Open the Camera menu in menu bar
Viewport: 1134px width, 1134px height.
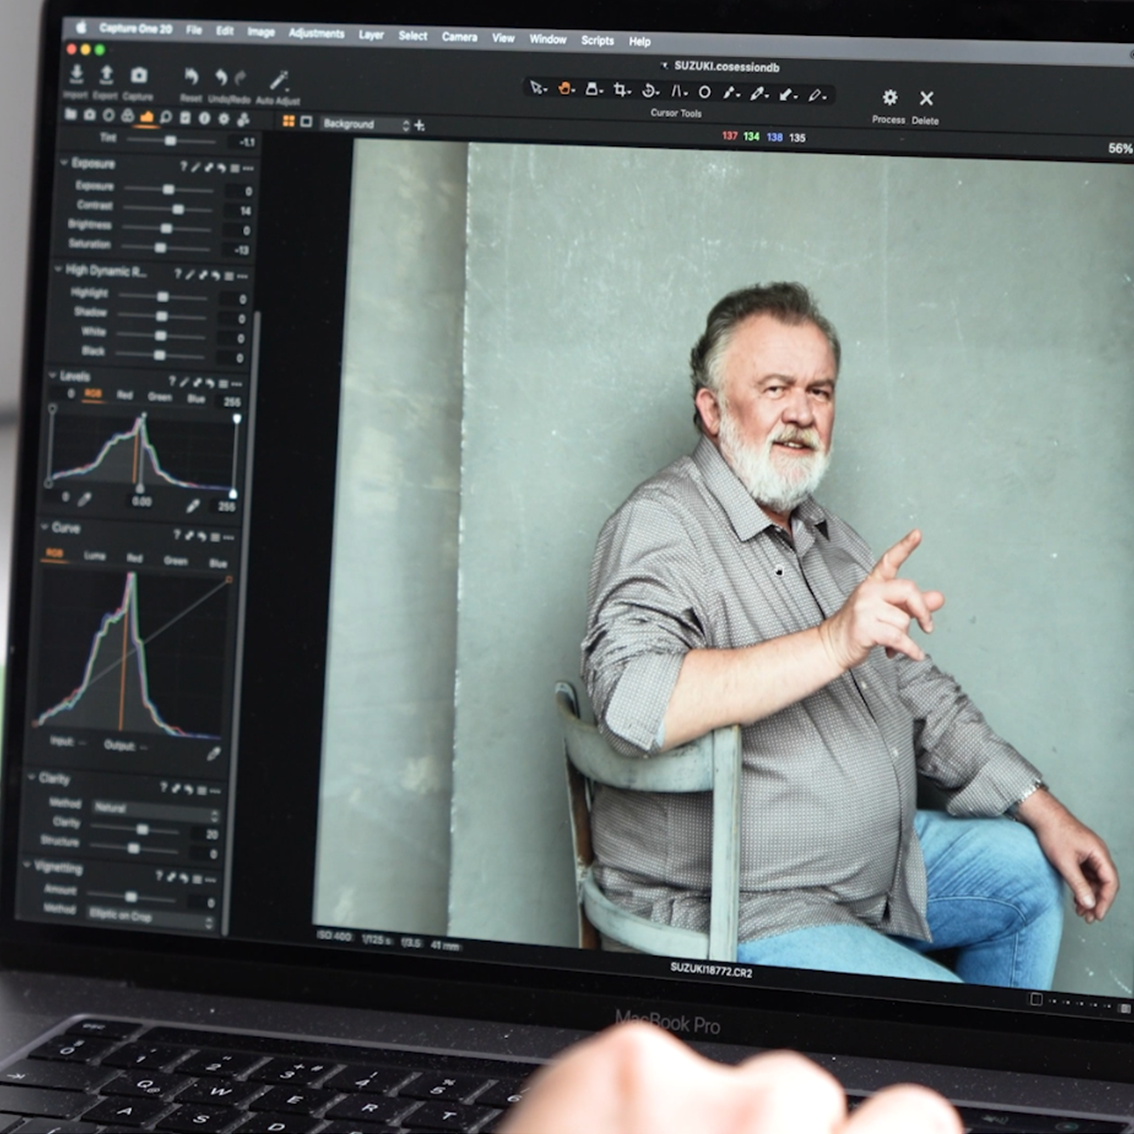[x=459, y=36]
